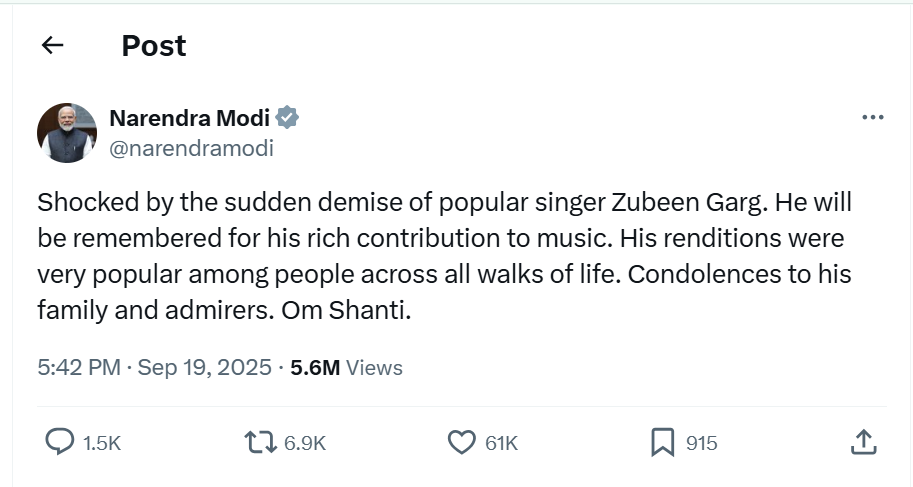Click the Post heading title
Viewport: 913px width, 487px height.
click(154, 46)
